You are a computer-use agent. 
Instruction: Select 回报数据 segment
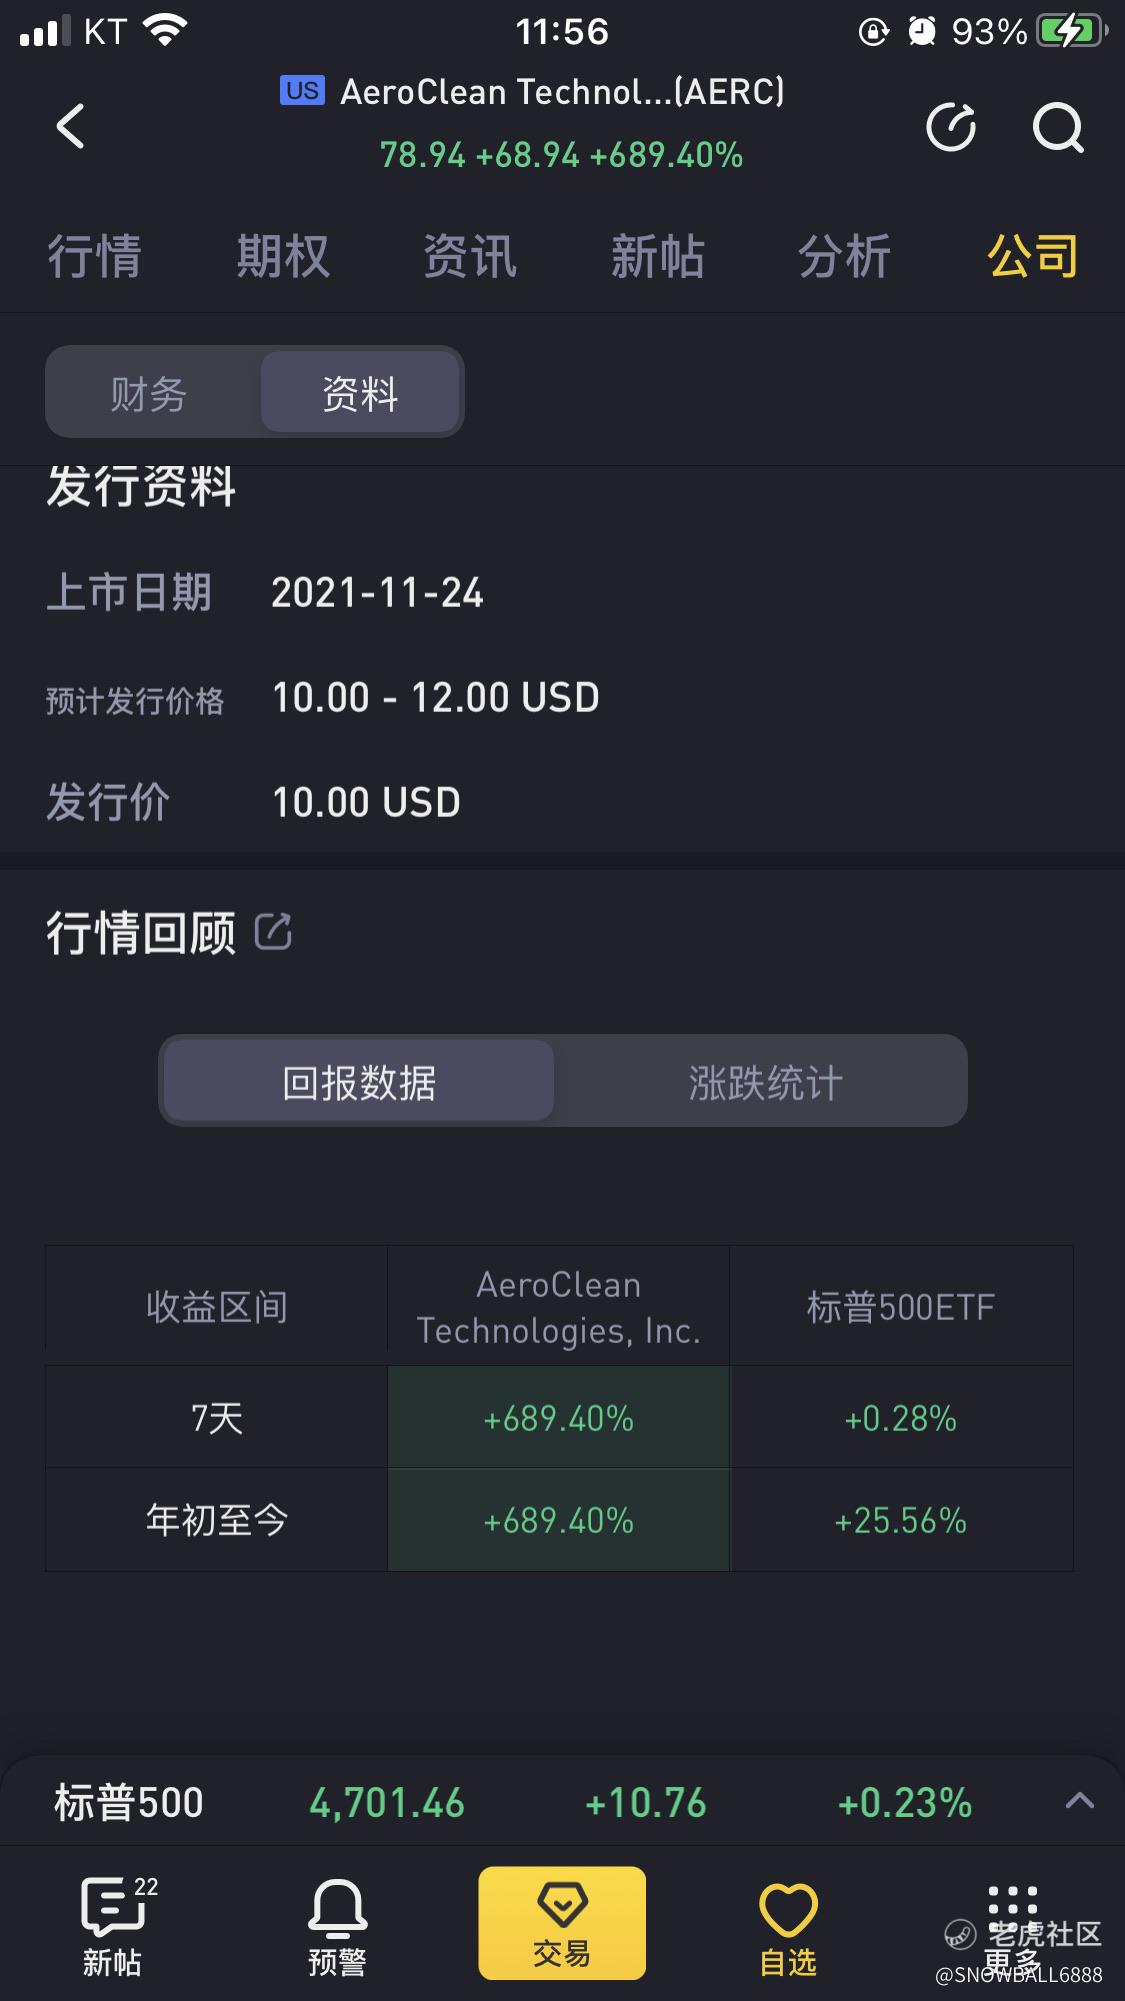(359, 1082)
